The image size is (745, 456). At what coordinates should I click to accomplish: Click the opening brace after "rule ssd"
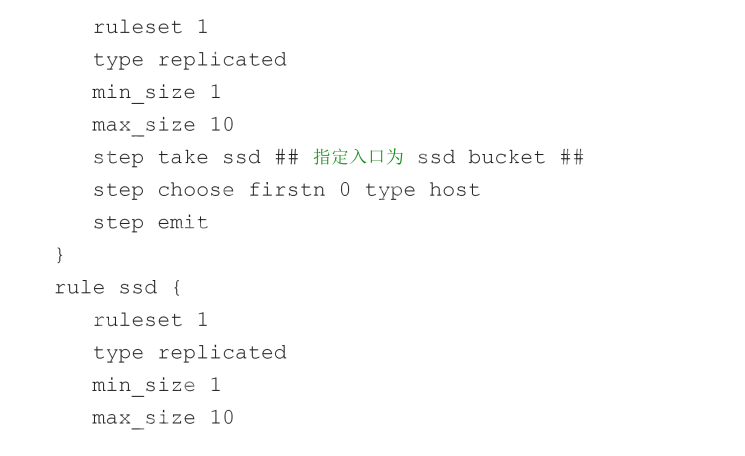coord(176,287)
